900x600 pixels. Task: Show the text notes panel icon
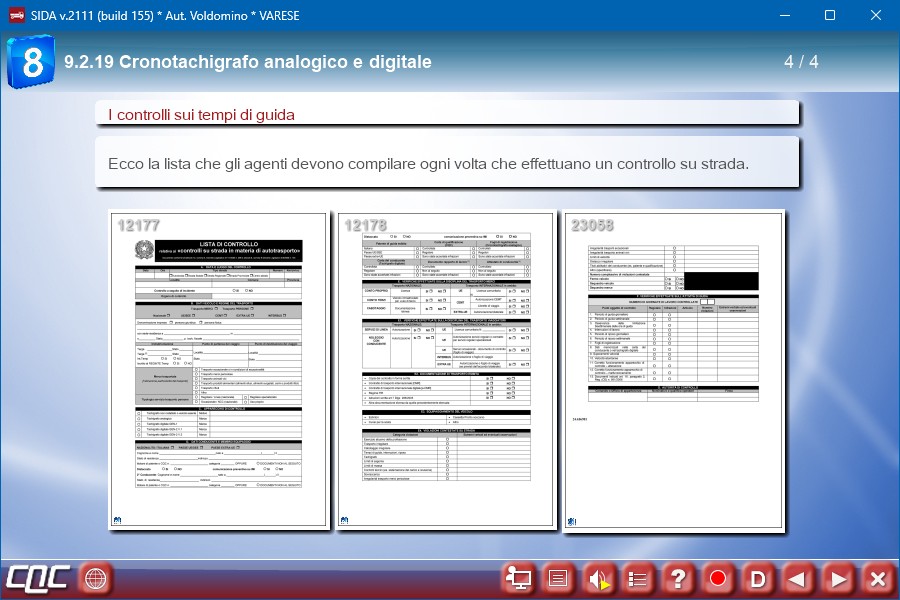click(558, 578)
